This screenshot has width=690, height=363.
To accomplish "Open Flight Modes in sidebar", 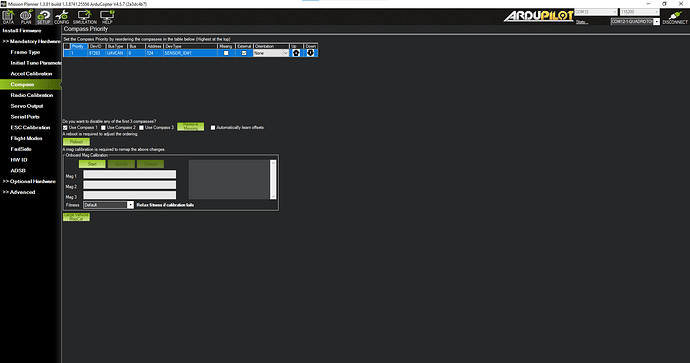I will (26, 138).
